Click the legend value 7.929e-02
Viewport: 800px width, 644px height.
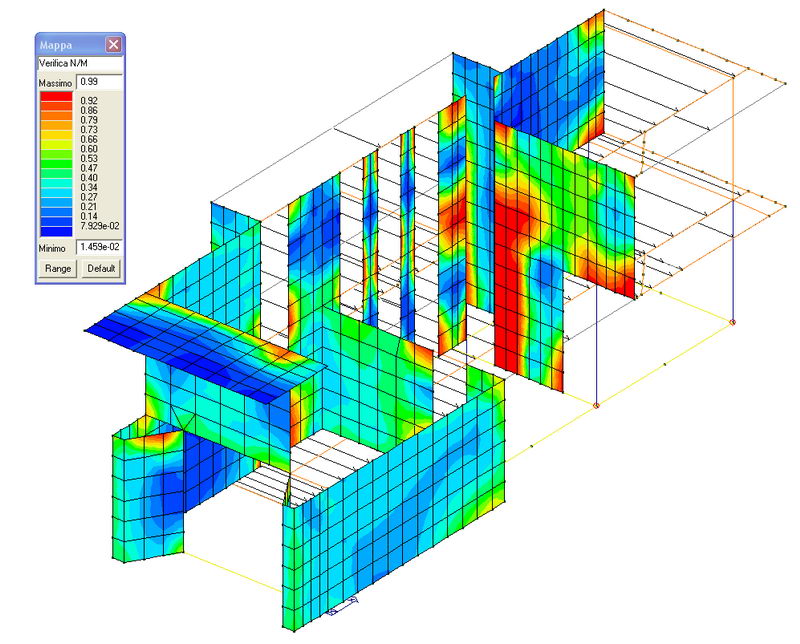pyautogui.click(x=100, y=226)
